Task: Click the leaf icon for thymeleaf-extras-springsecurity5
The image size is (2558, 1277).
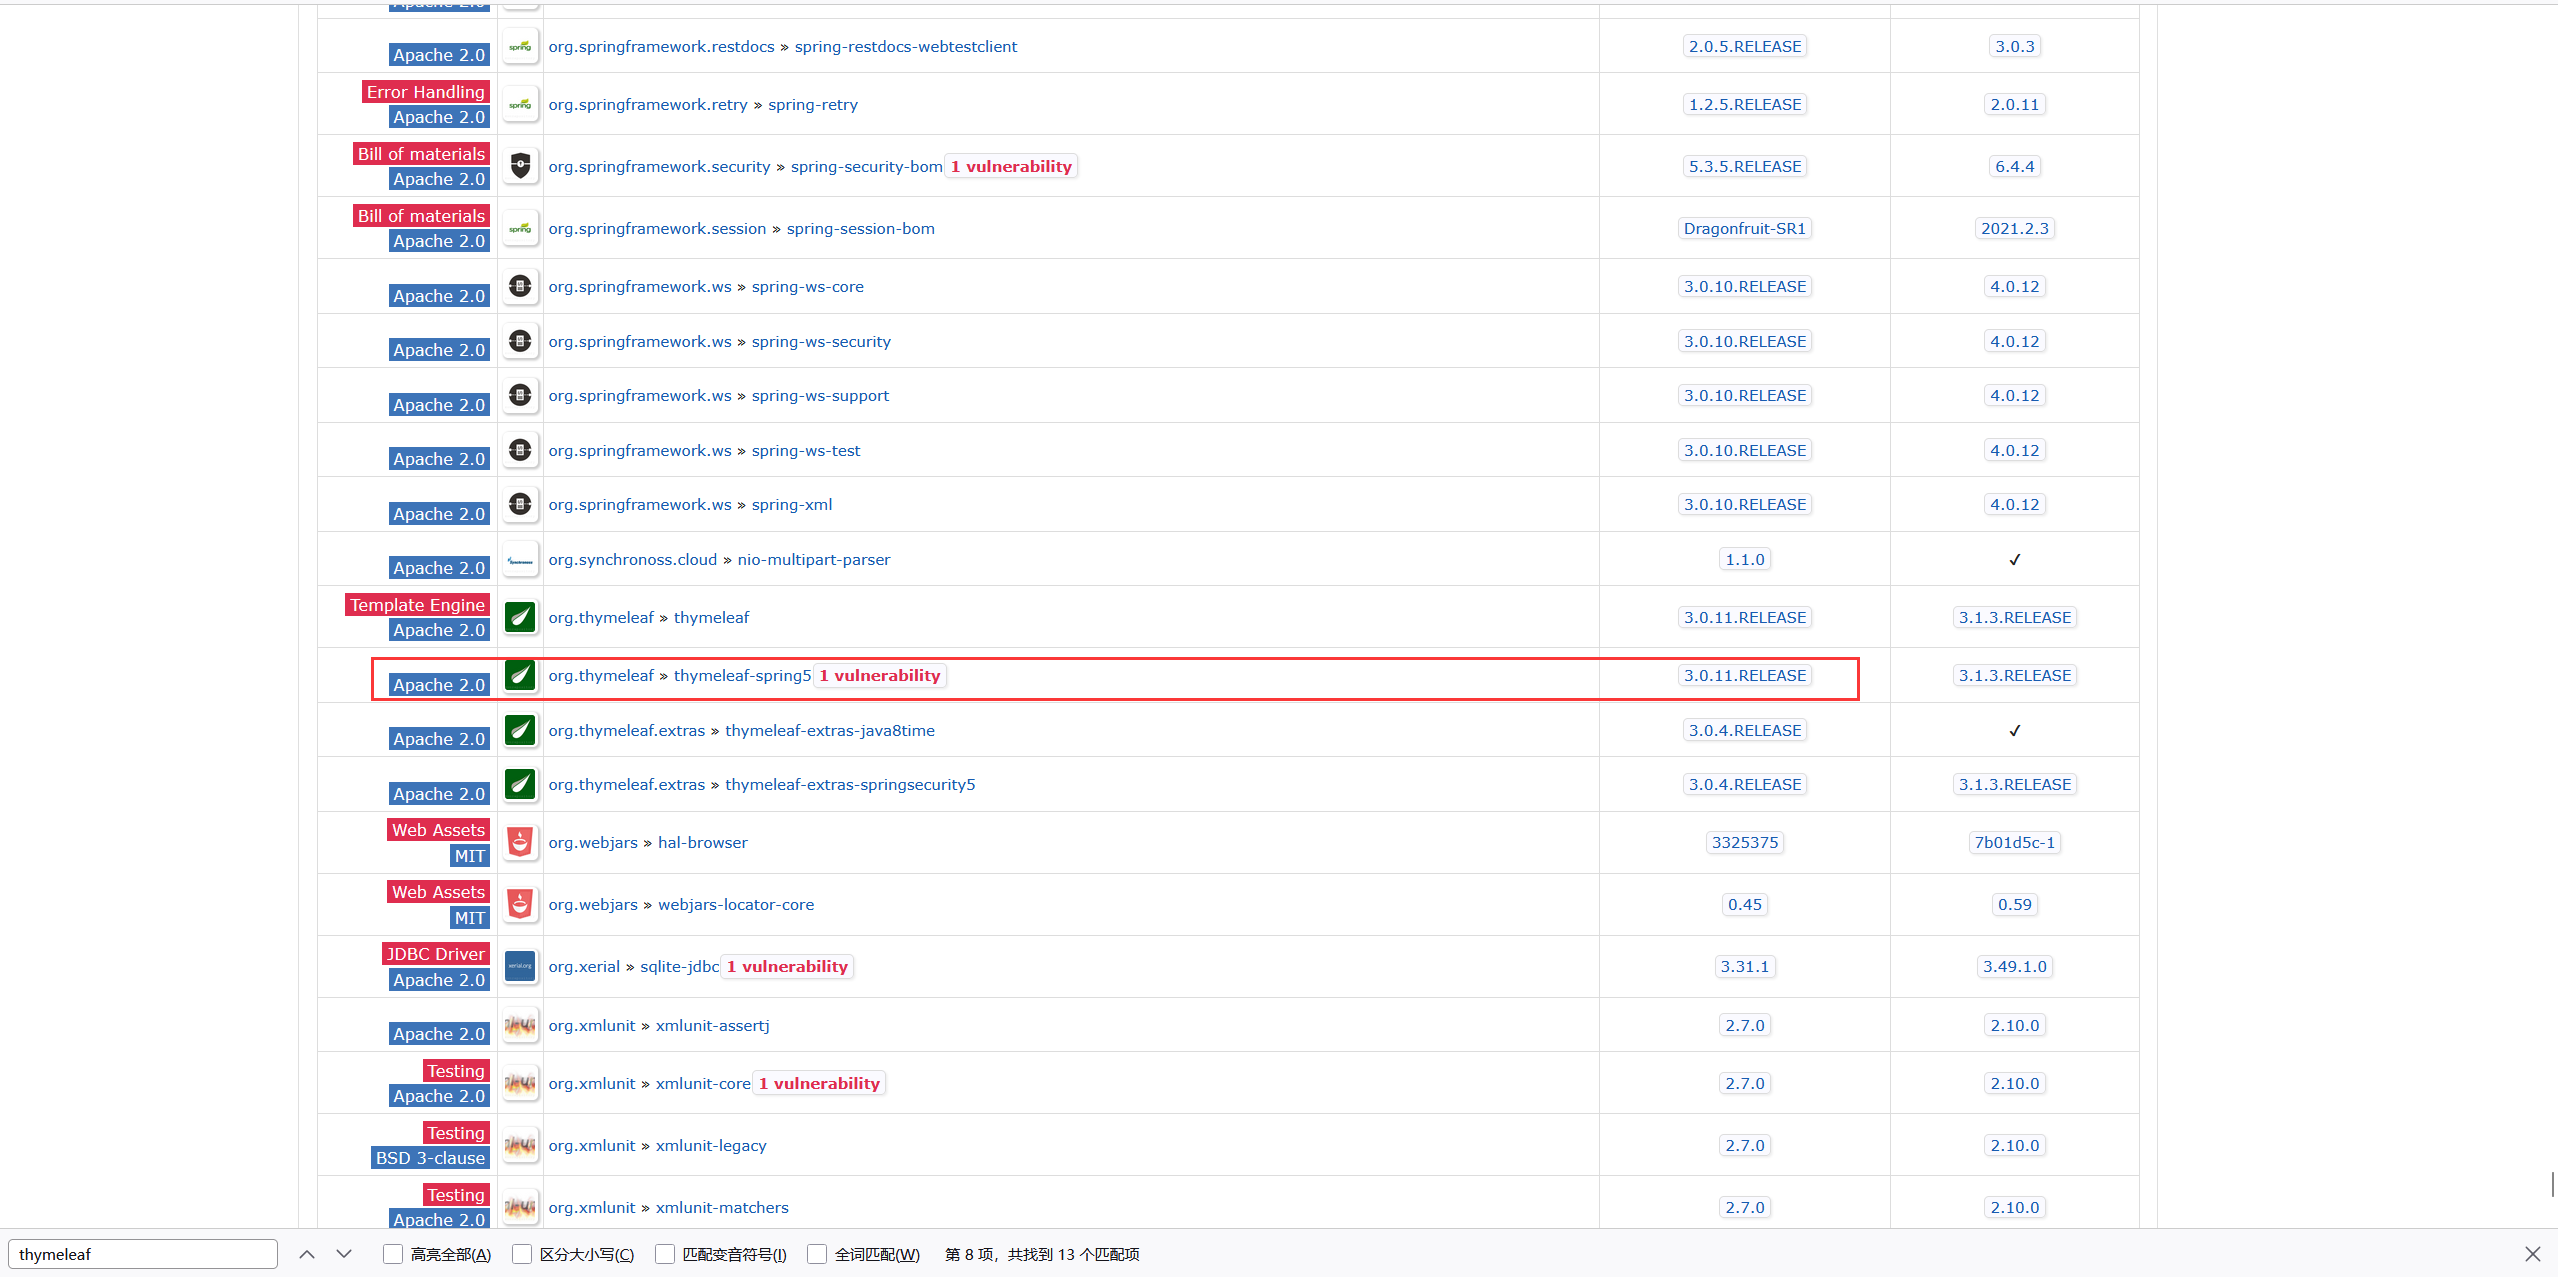Action: click(520, 784)
